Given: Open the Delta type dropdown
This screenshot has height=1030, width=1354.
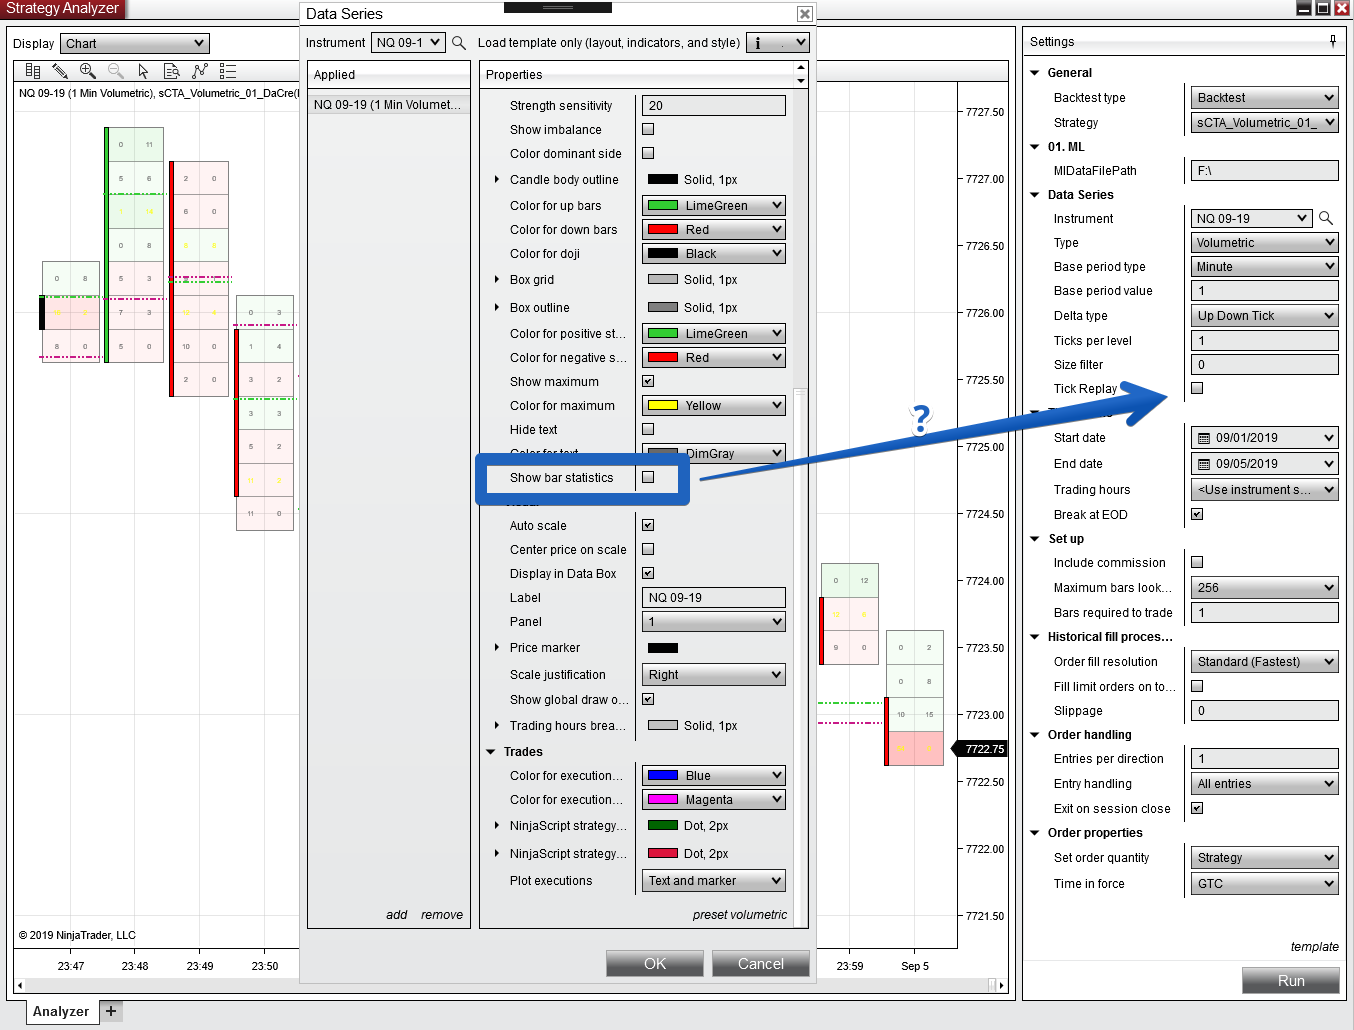Looking at the screenshot, I should (x=1265, y=315).
